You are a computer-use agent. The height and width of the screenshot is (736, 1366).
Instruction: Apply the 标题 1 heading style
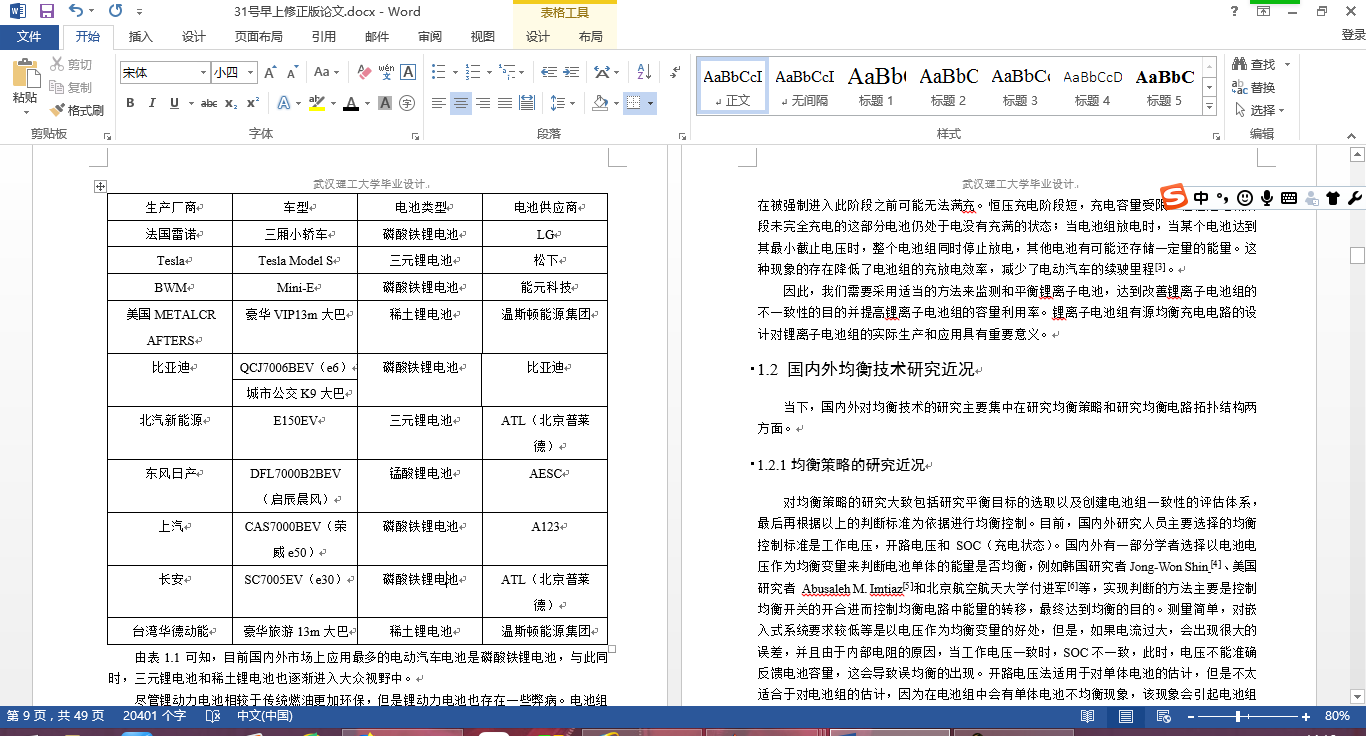click(x=876, y=87)
